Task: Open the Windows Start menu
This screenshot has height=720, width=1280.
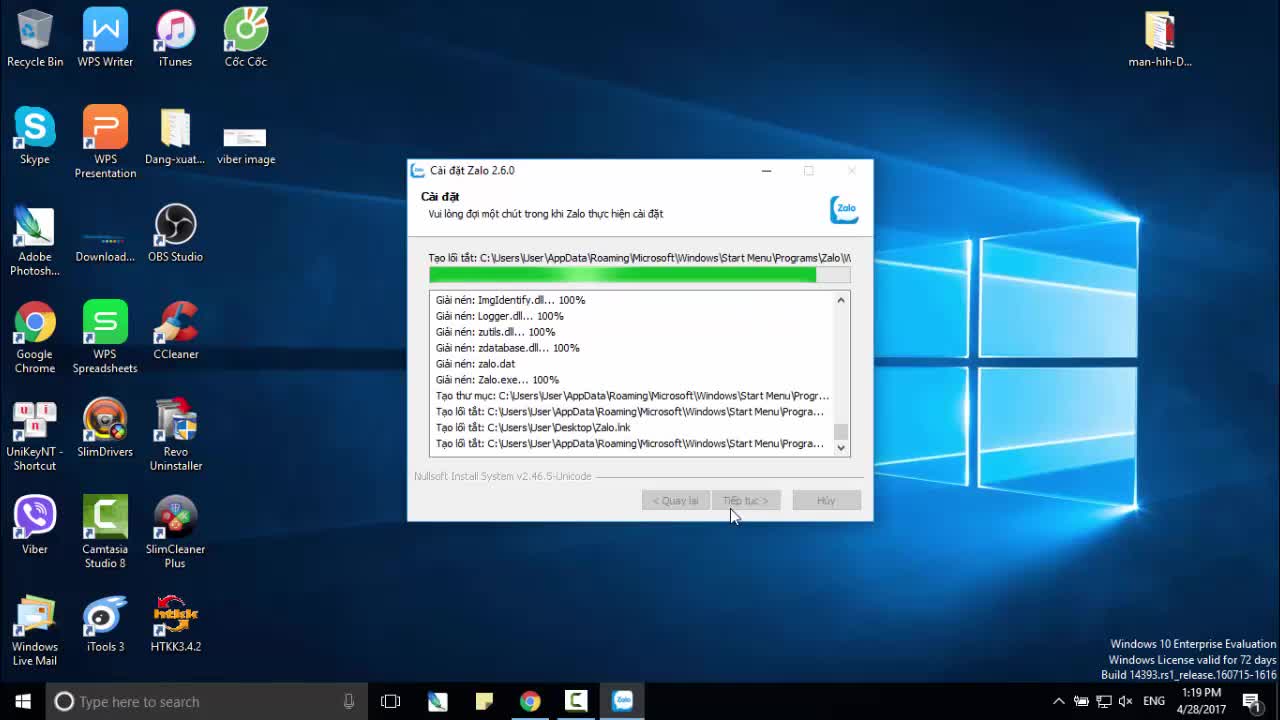Action: (x=23, y=701)
